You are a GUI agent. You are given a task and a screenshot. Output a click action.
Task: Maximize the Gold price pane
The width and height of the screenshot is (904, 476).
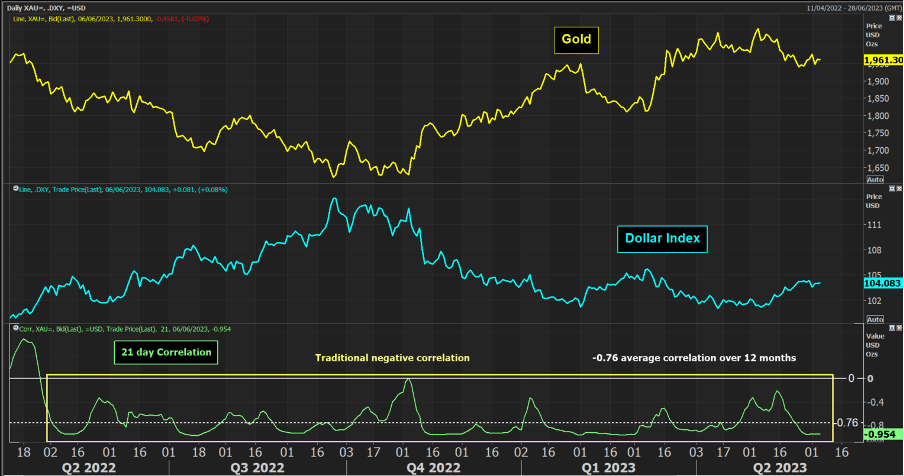point(892,18)
